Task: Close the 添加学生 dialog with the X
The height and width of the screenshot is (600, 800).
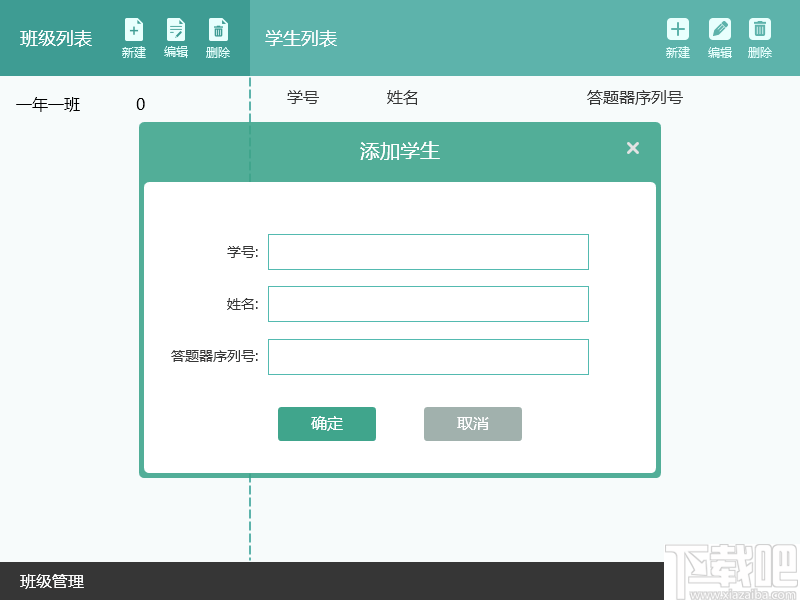Action: [632, 147]
